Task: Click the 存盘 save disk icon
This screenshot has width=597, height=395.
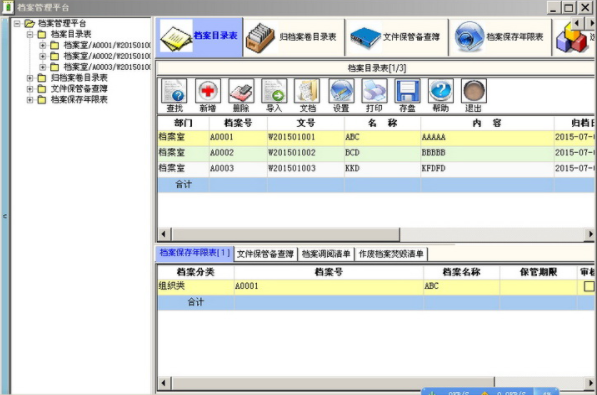Action: click(x=407, y=91)
